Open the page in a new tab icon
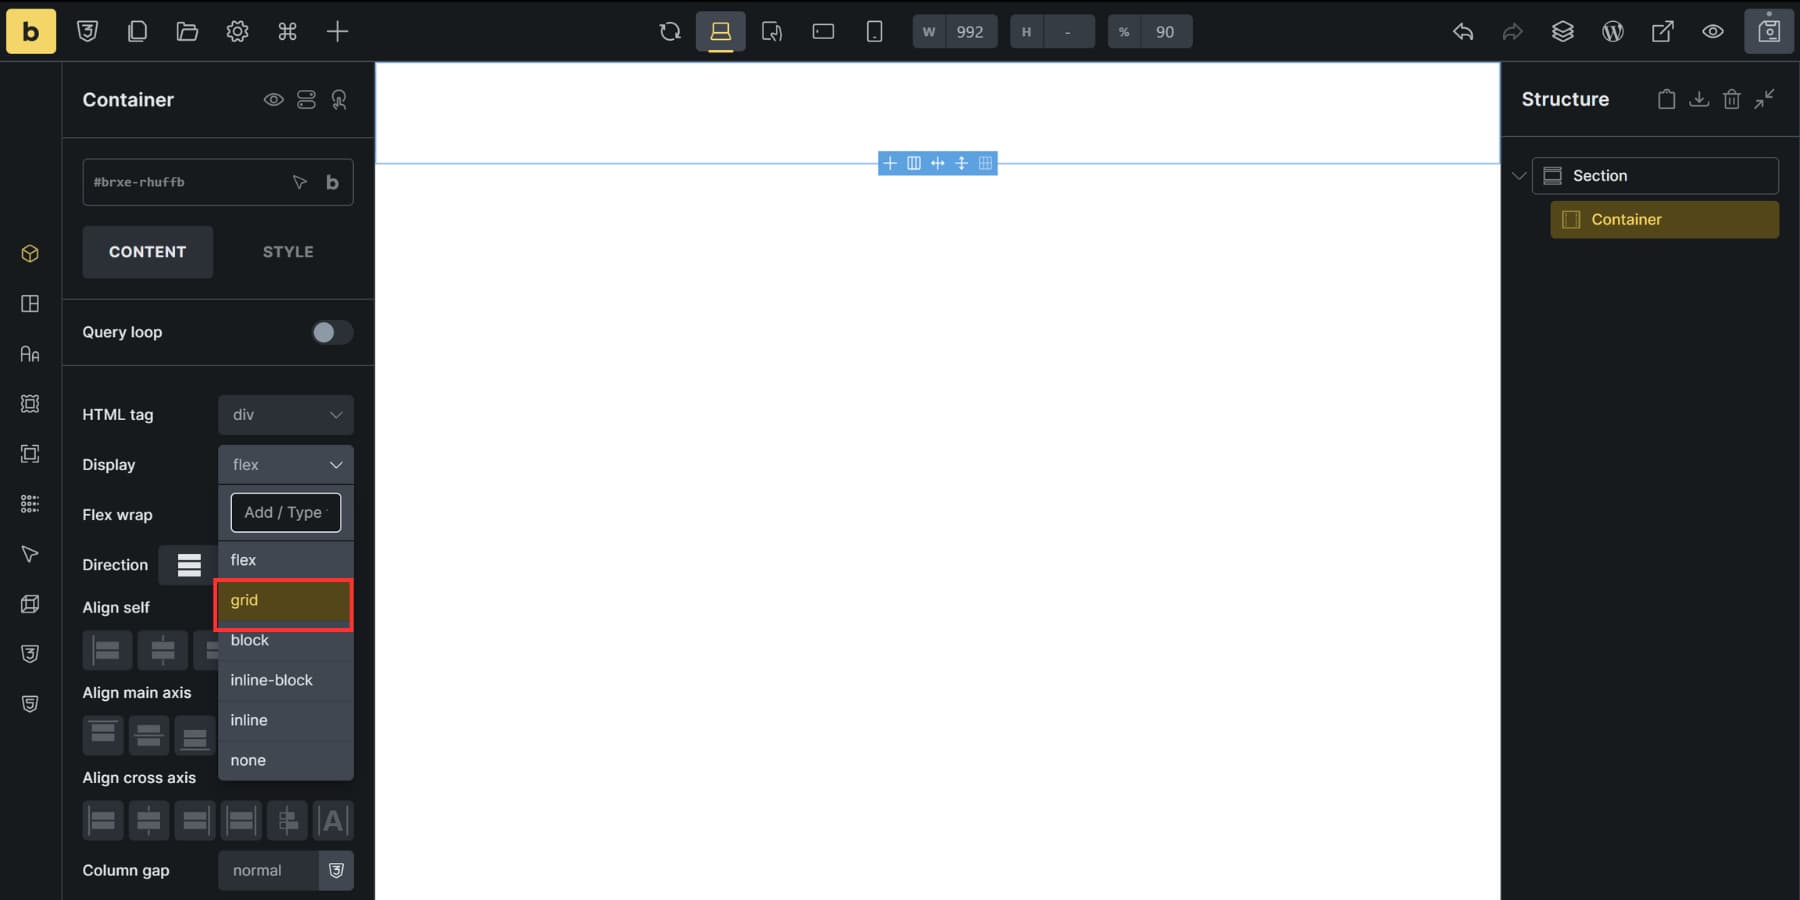Screen dimensions: 1800x900 click(x=1662, y=31)
